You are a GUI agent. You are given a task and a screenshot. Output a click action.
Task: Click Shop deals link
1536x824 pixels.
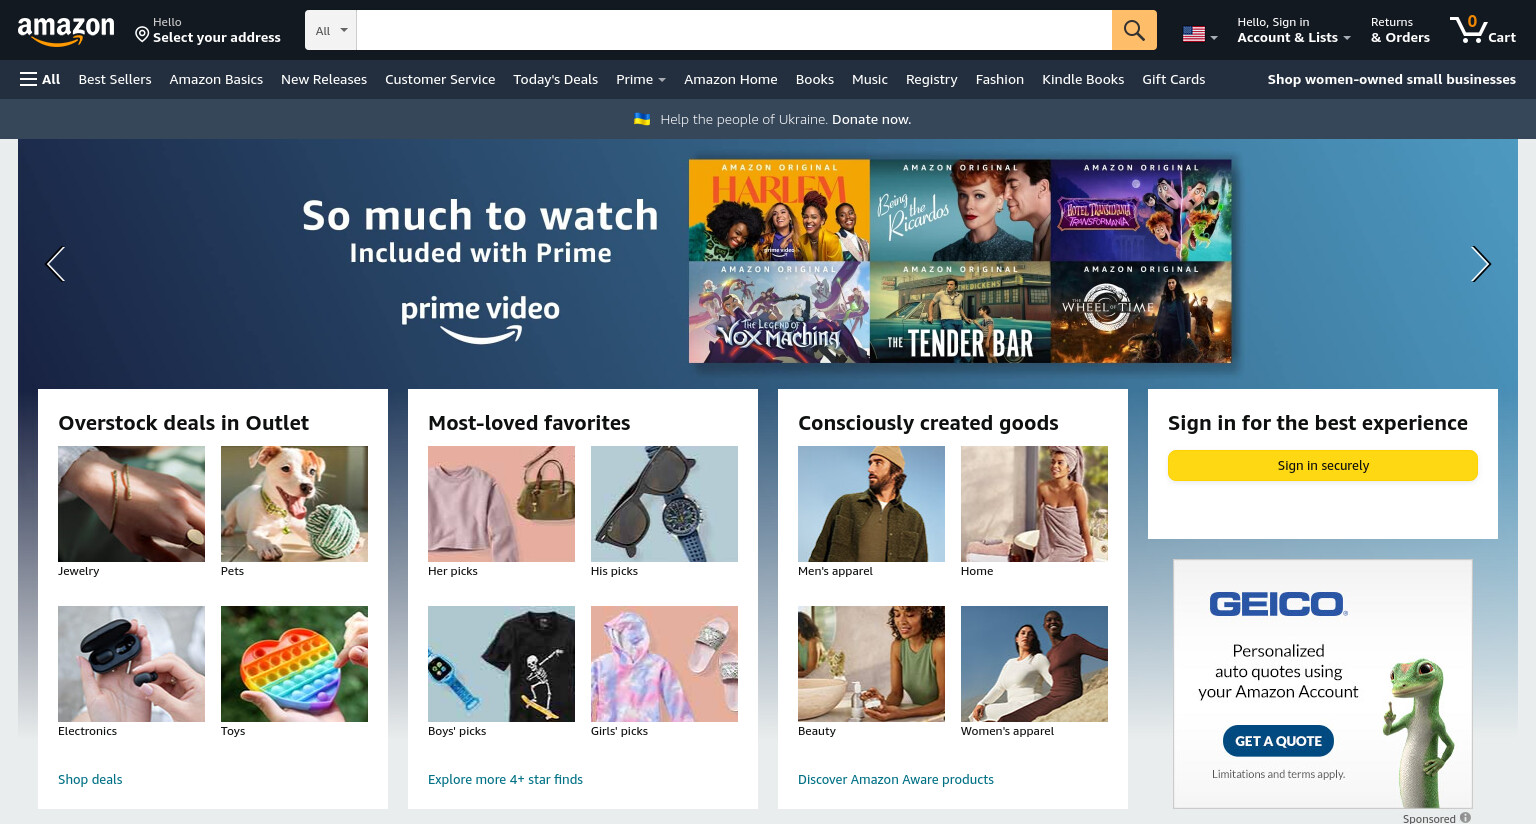pyautogui.click(x=90, y=779)
